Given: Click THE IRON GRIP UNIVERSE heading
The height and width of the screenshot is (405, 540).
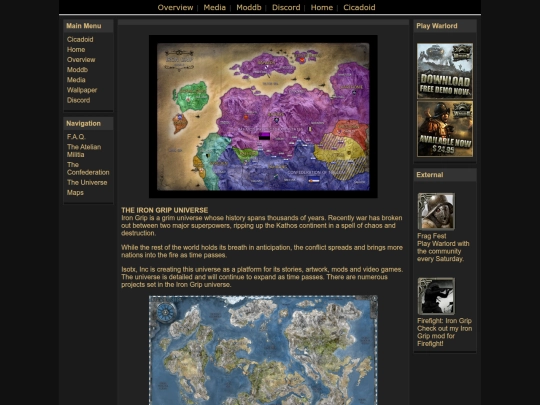Looking at the screenshot, I should tap(165, 210).
